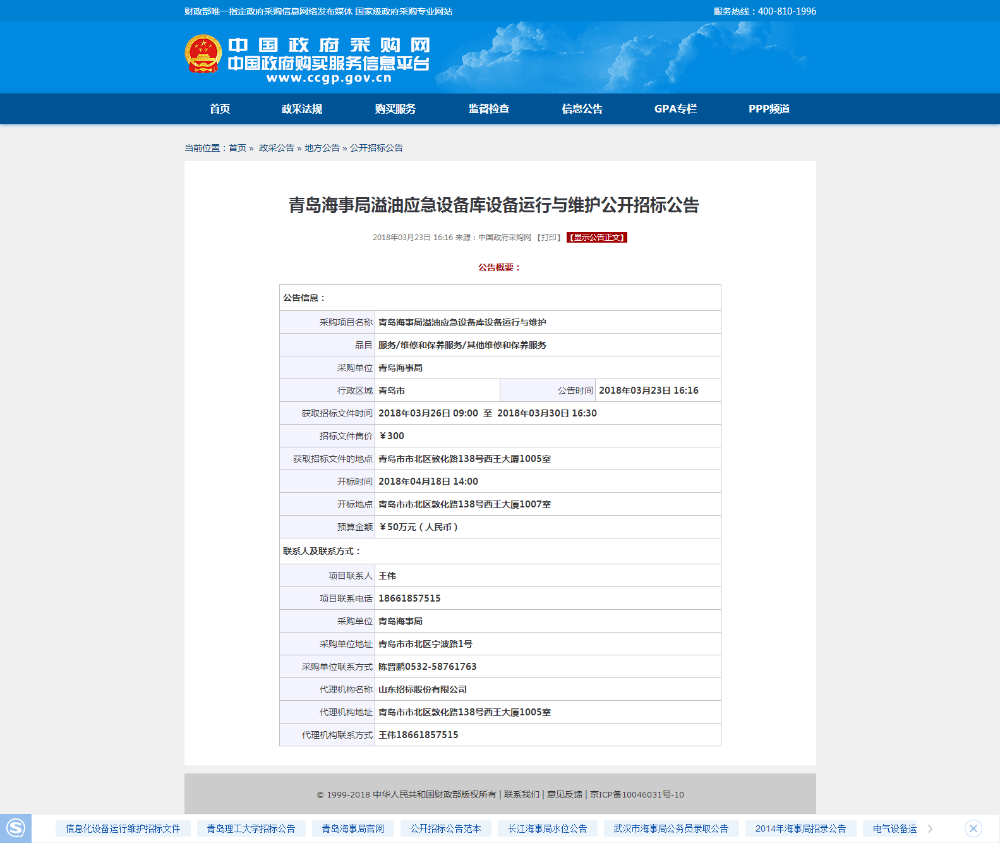
Task: Go to 政采公告 in breadcrumb
Action: point(276,148)
